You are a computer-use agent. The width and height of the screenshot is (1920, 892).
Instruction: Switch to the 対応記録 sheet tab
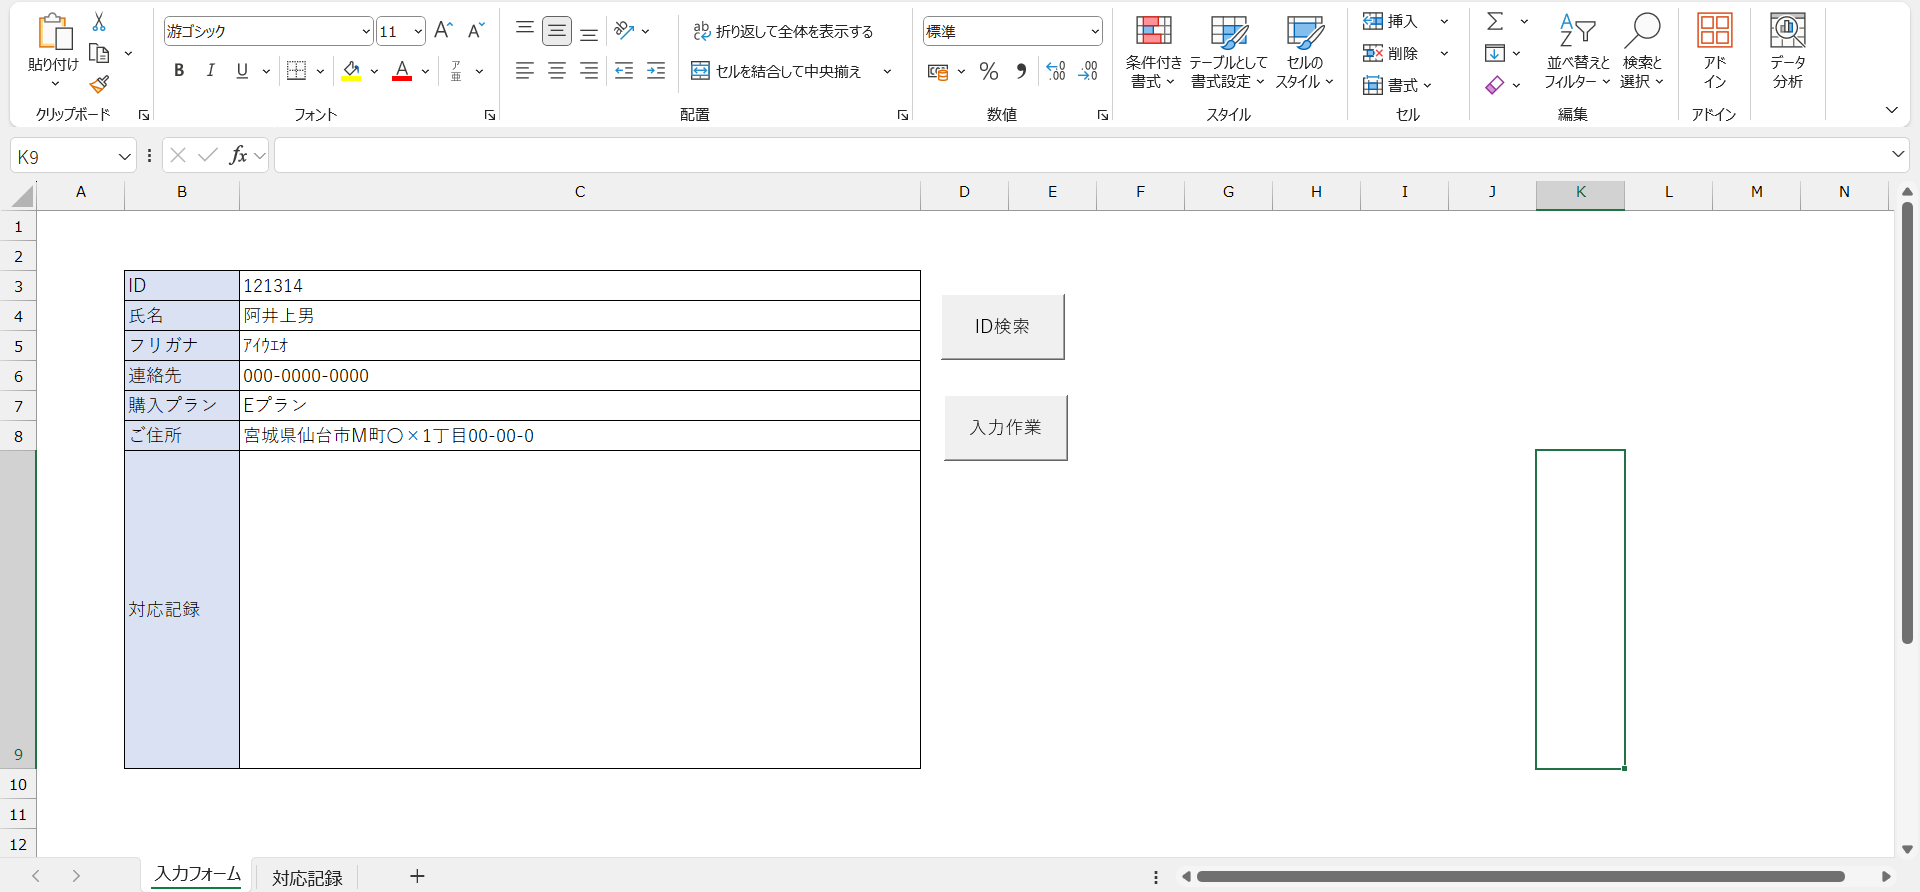point(307,877)
